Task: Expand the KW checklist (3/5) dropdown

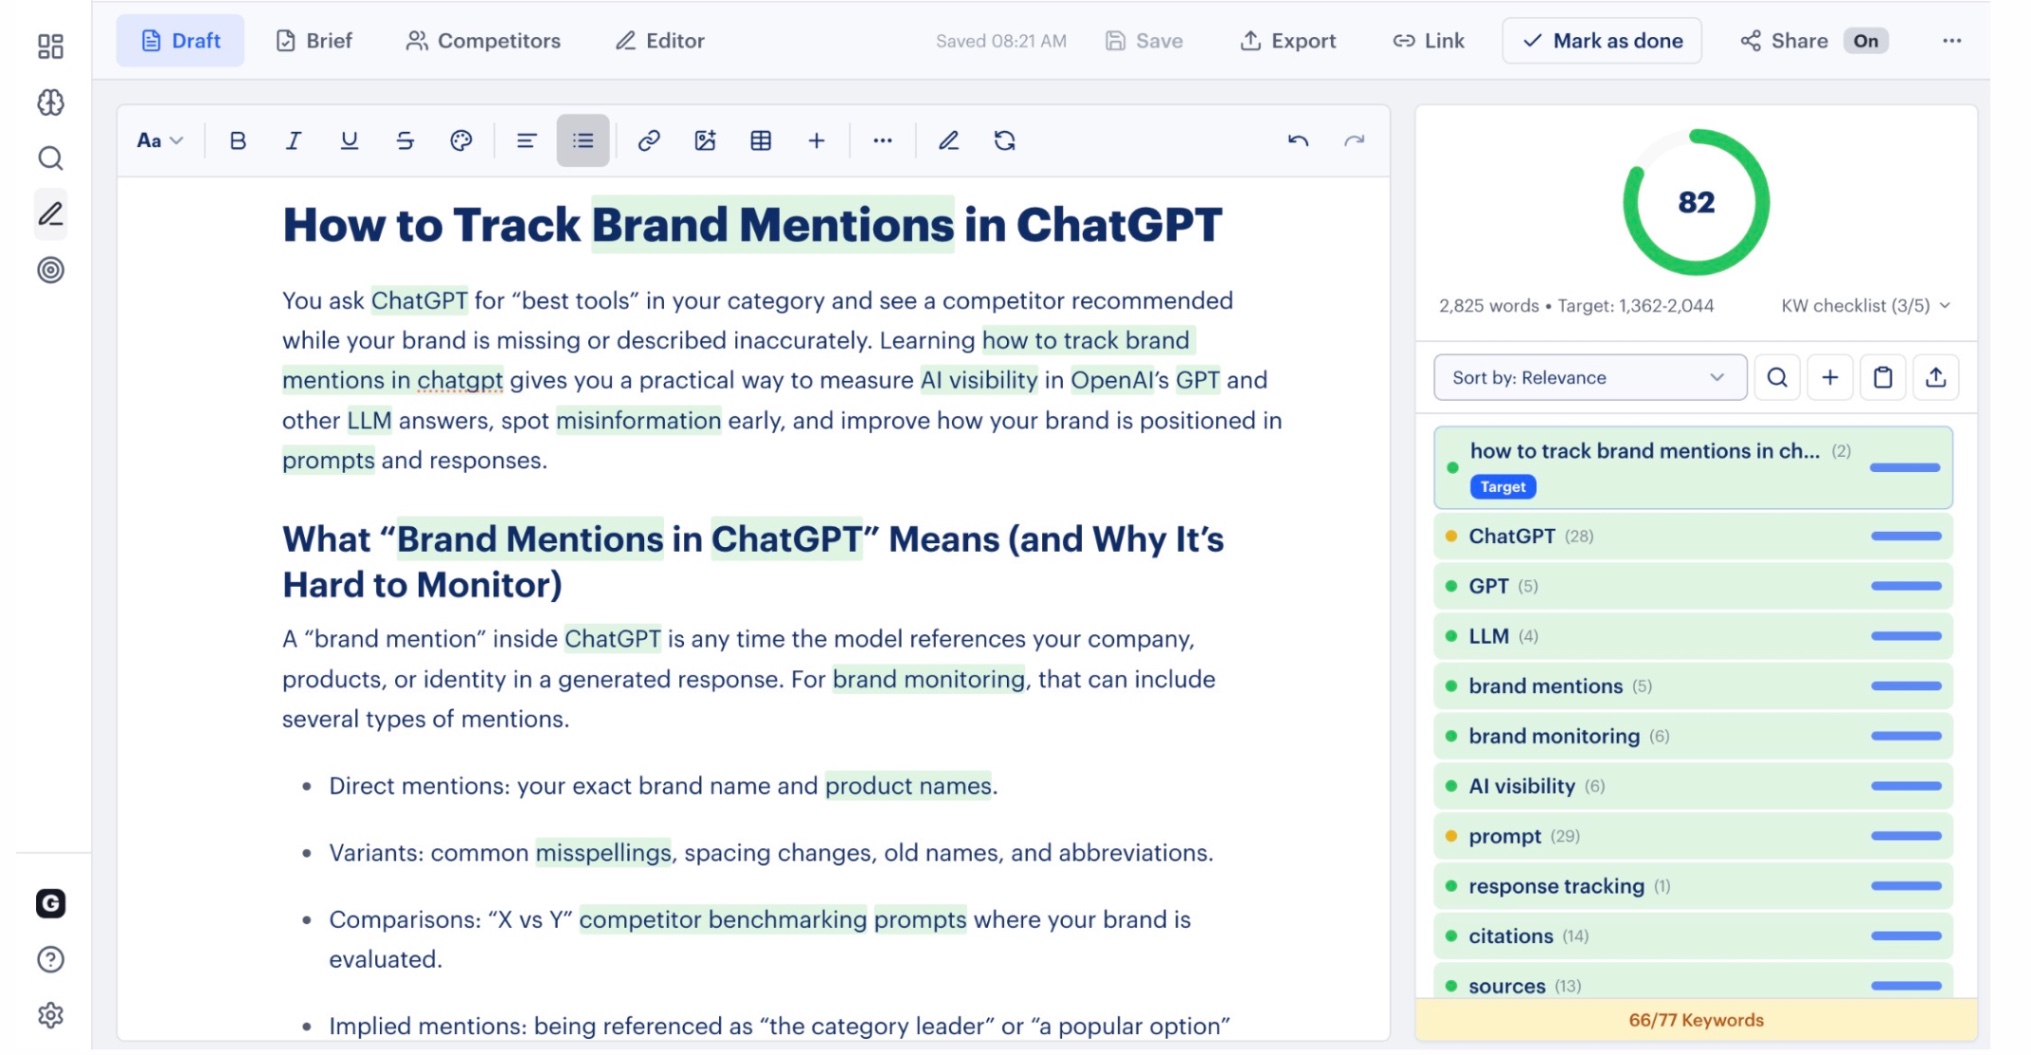Action: [x=1866, y=306]
